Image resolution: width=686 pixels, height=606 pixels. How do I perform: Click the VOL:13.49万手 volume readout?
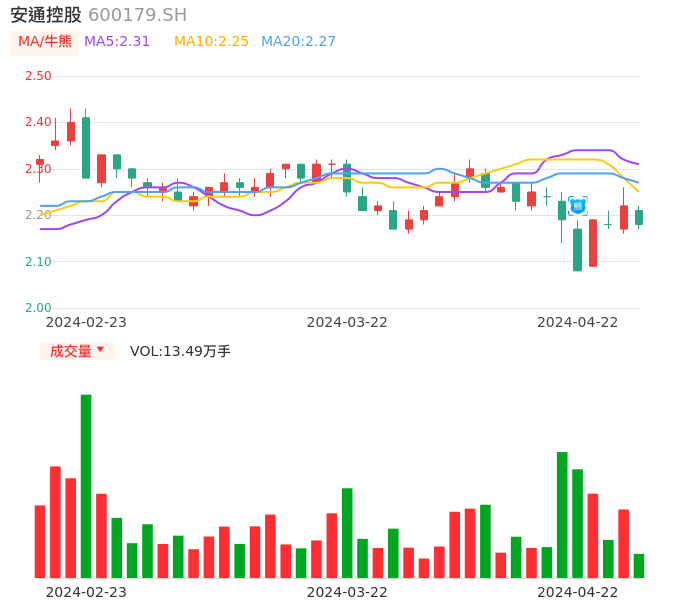[180, 351]
